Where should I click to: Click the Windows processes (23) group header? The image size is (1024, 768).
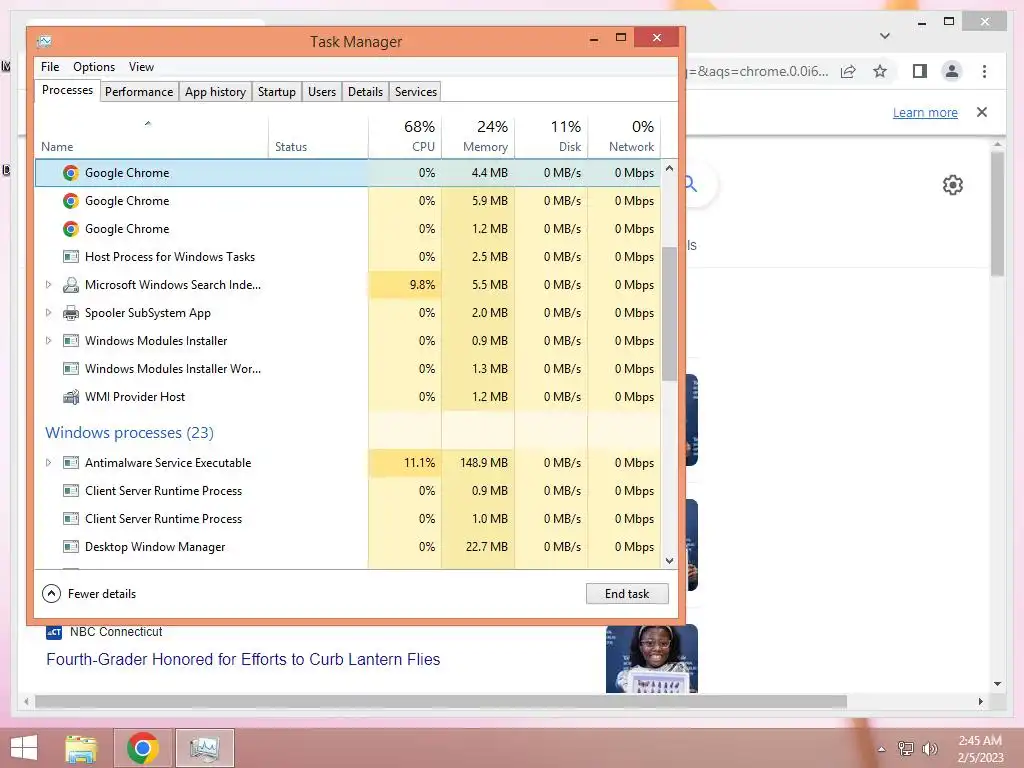point(129,433)
